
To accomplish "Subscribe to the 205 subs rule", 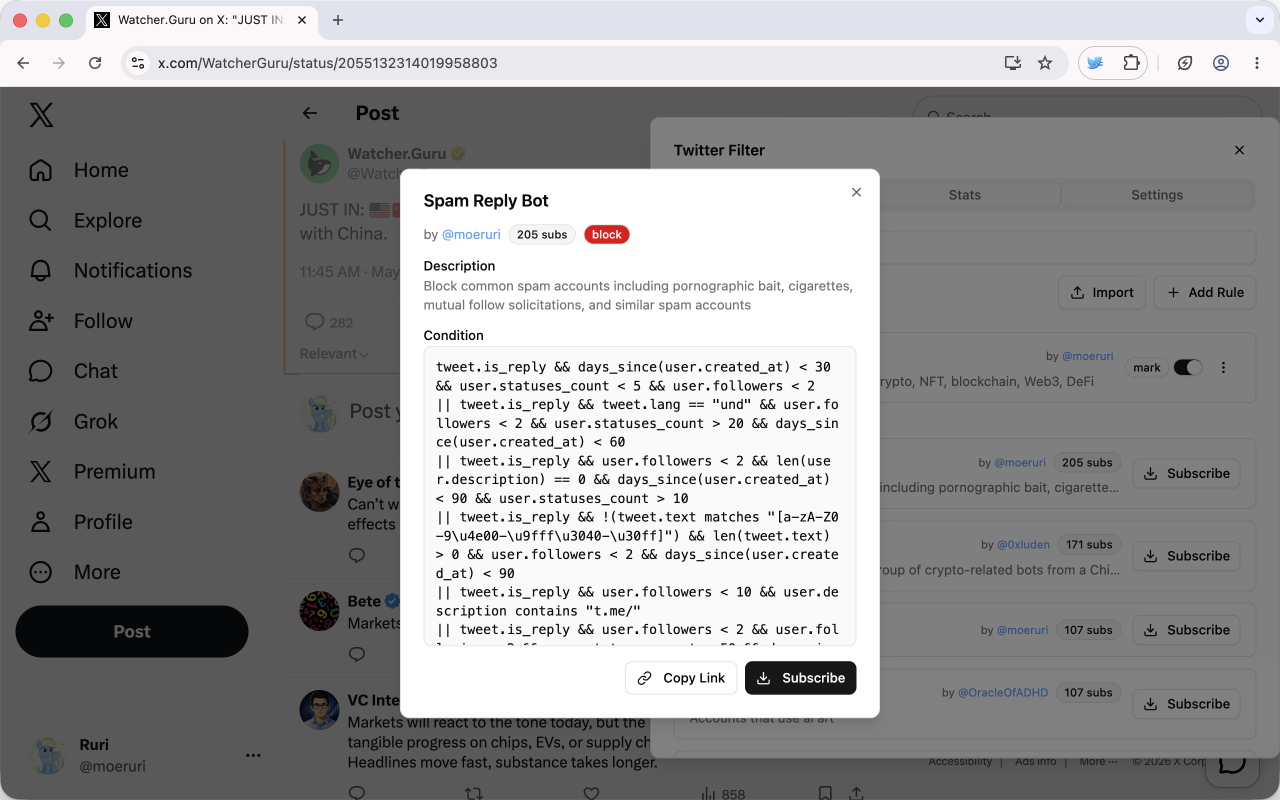I will click(1186, 474).
